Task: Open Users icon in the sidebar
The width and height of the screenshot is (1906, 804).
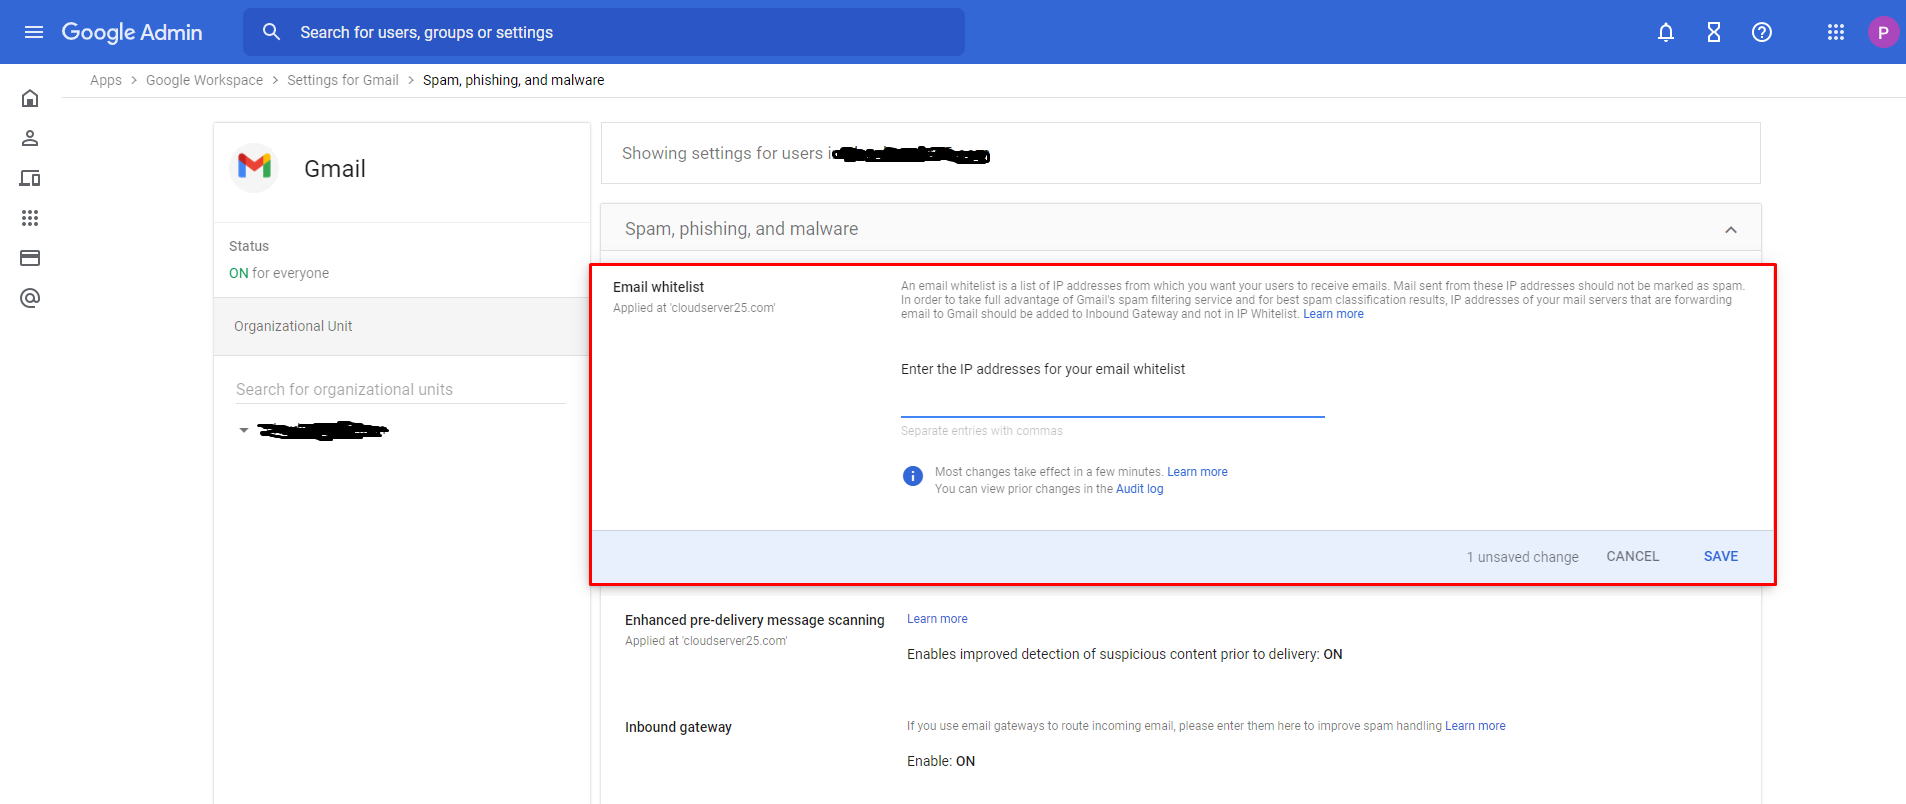Action: coord(30,138)
